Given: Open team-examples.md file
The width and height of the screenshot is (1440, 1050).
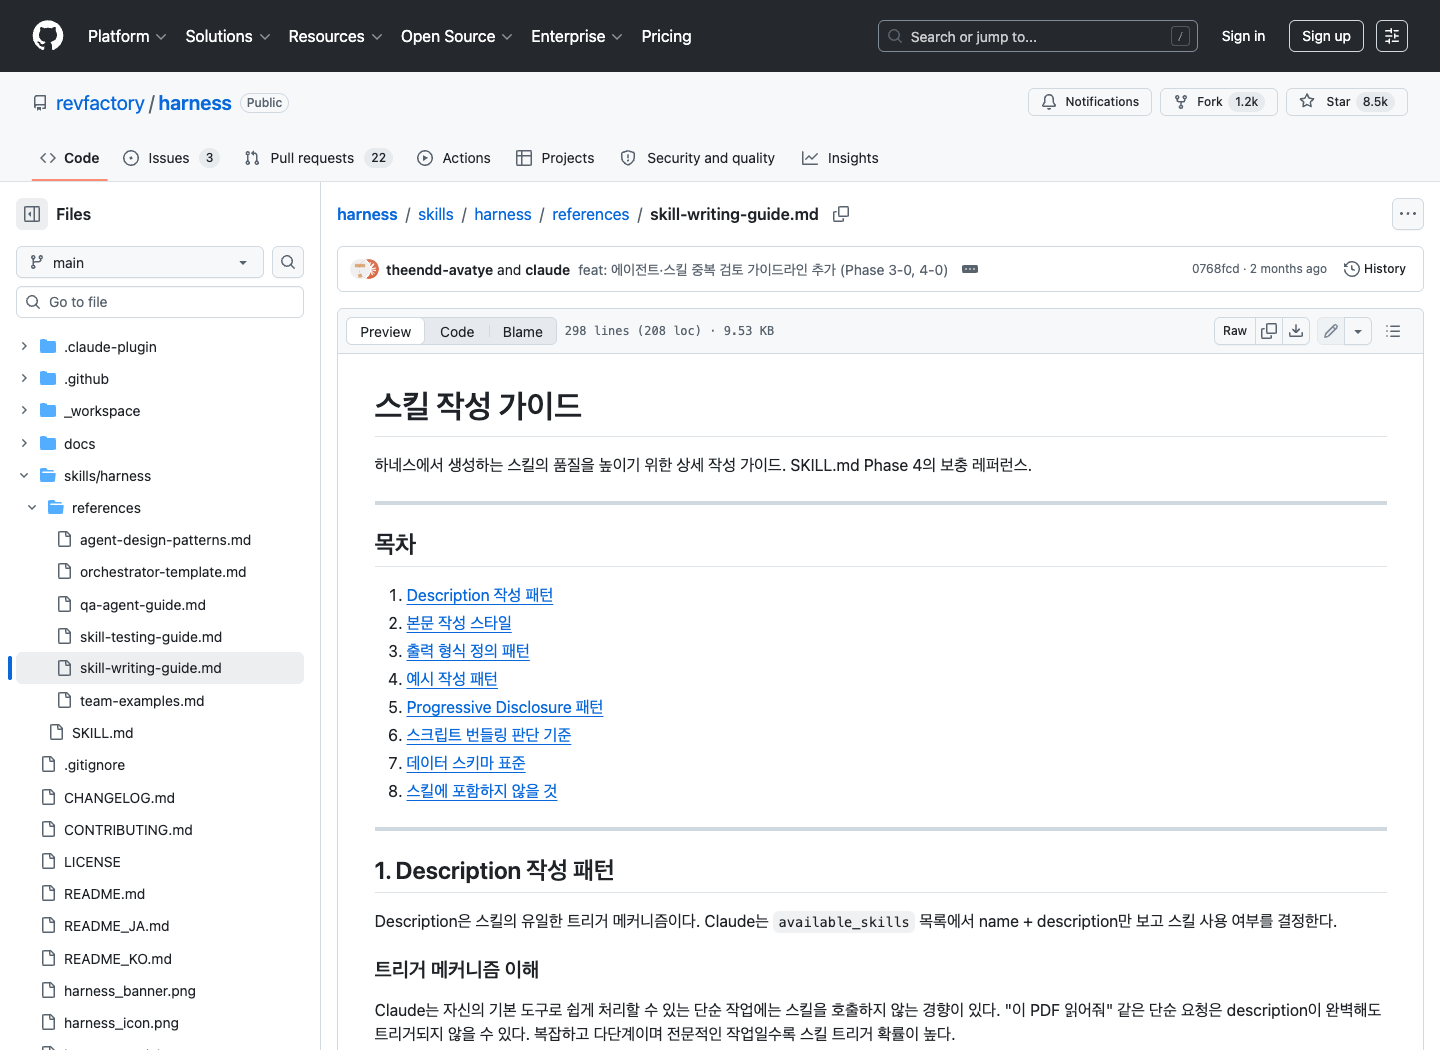Looking at the screenshot, I should (x=142, y=701).
